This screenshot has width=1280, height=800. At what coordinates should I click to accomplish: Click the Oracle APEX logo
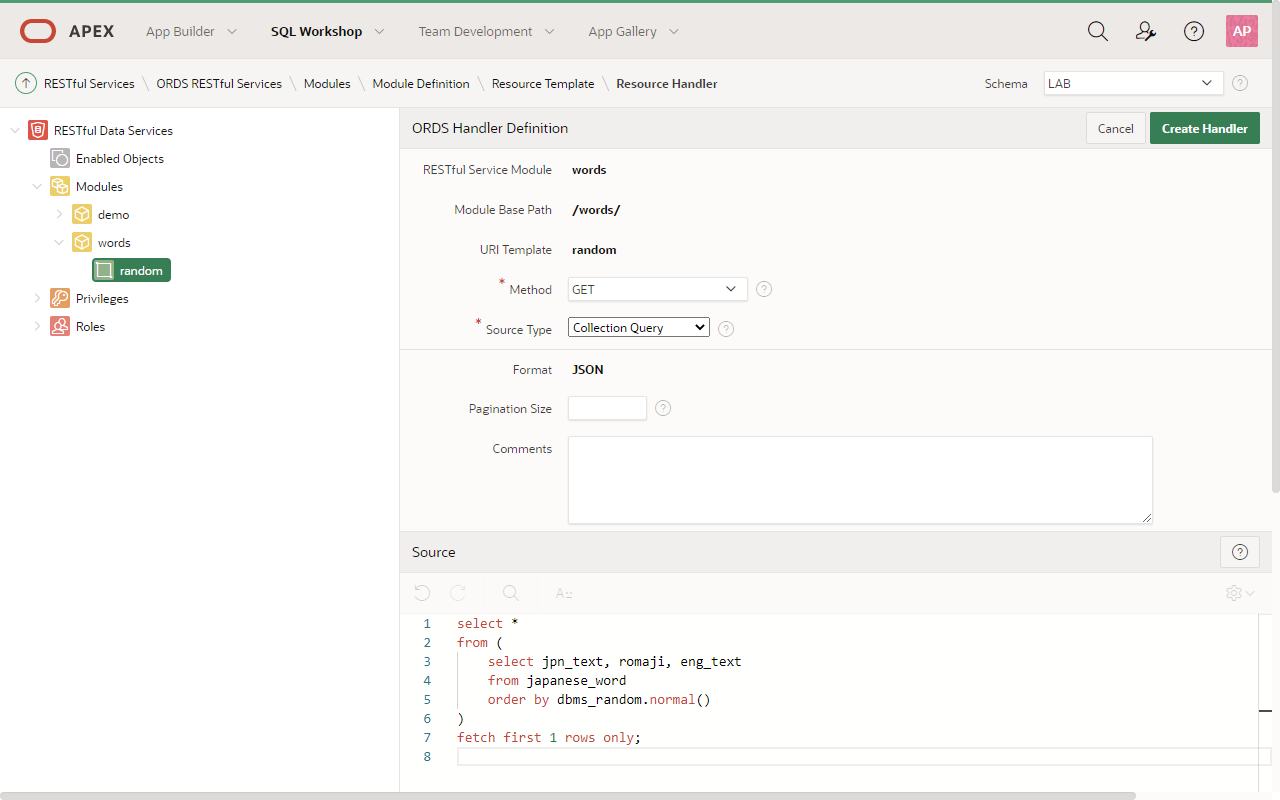(67, 31)
